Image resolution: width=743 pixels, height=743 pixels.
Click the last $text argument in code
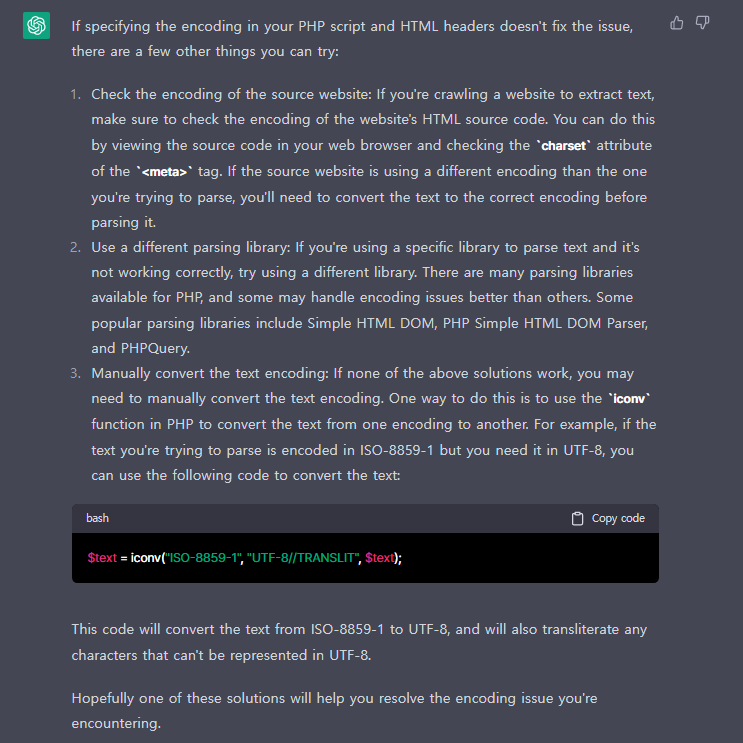380,558
